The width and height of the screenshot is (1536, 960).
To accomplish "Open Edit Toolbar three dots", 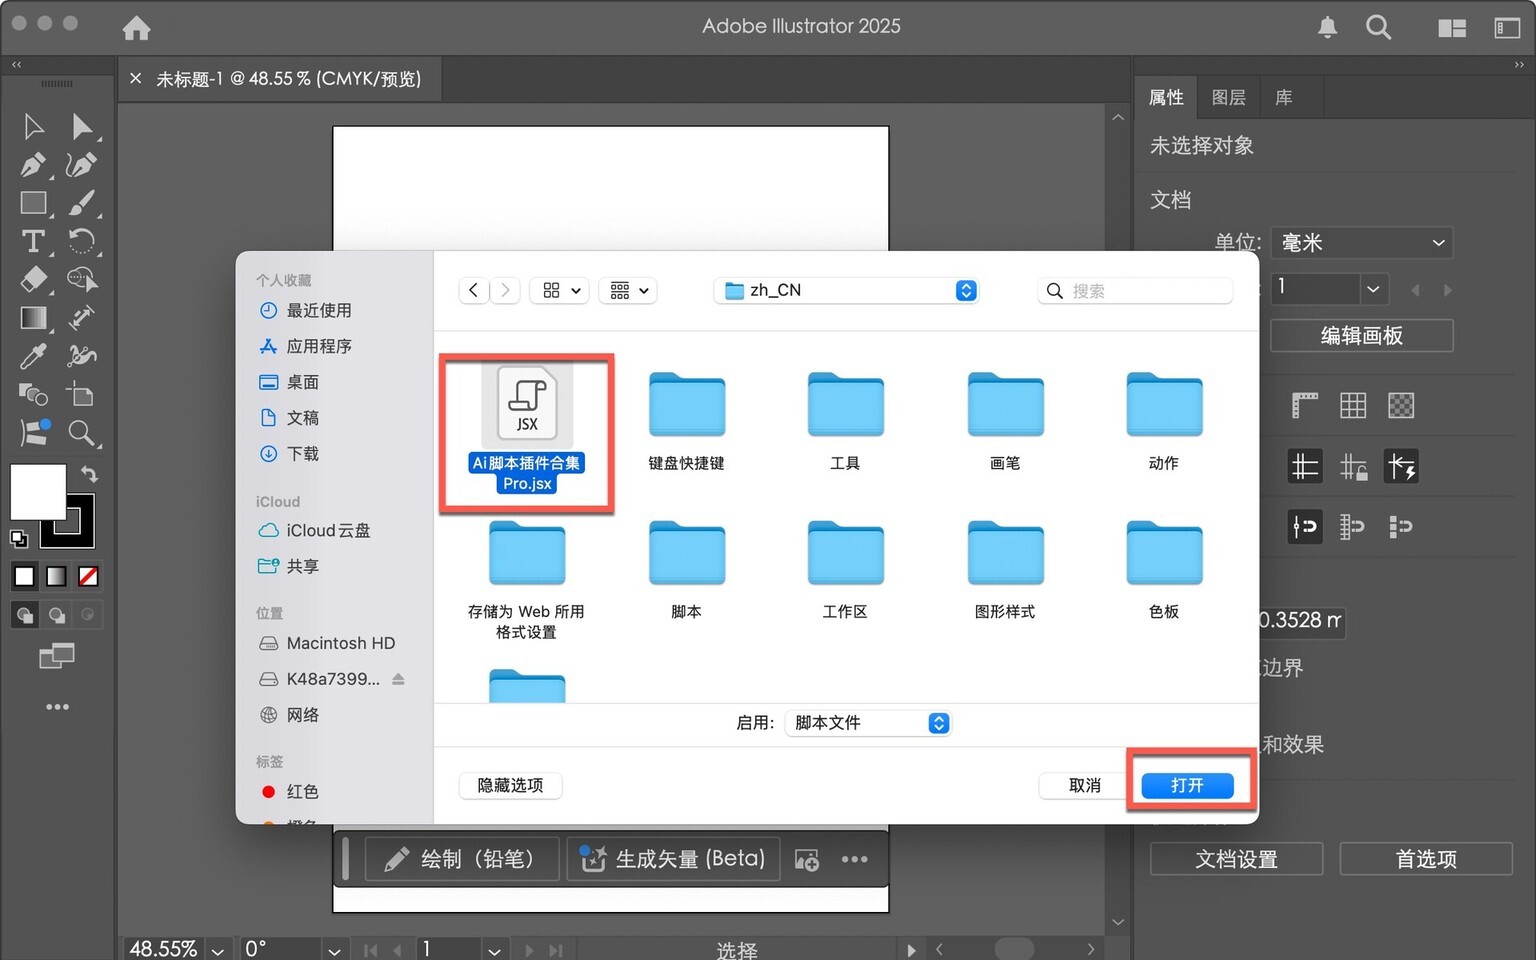I will click(58, 707).
